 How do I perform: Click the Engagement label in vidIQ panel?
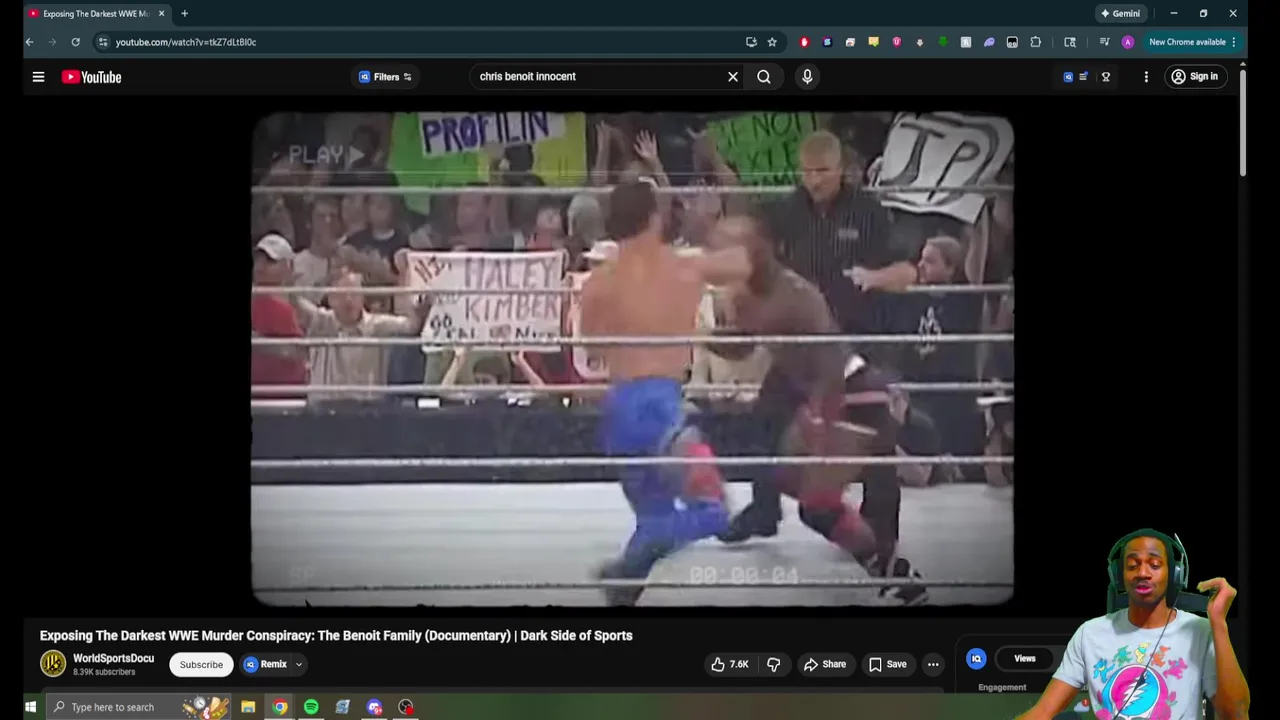1002,687
